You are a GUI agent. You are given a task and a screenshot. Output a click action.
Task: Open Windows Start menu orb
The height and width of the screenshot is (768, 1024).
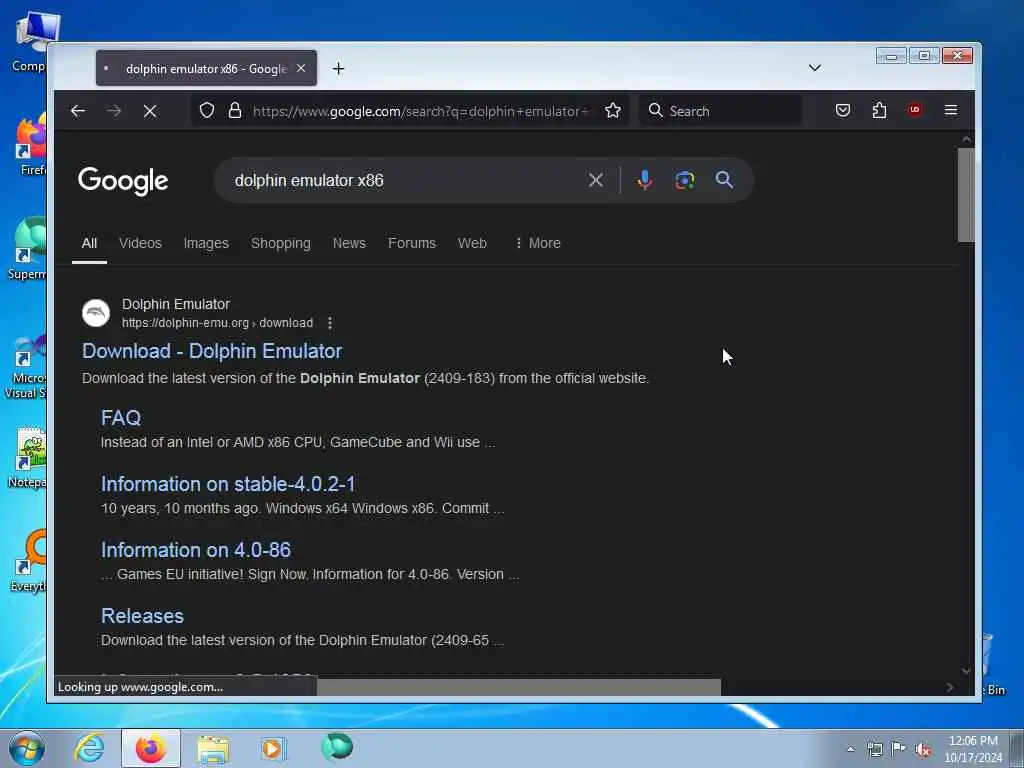[x=27, y=748]
